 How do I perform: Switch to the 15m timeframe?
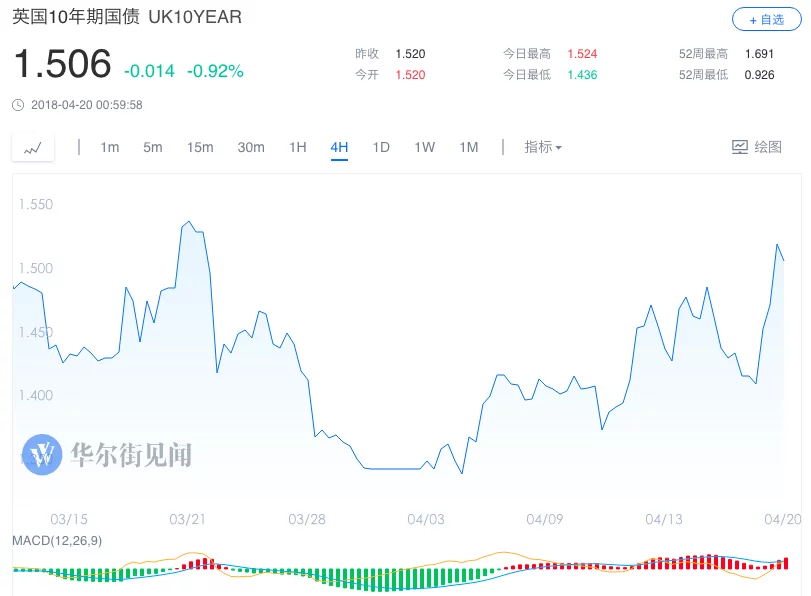point(200,147)
